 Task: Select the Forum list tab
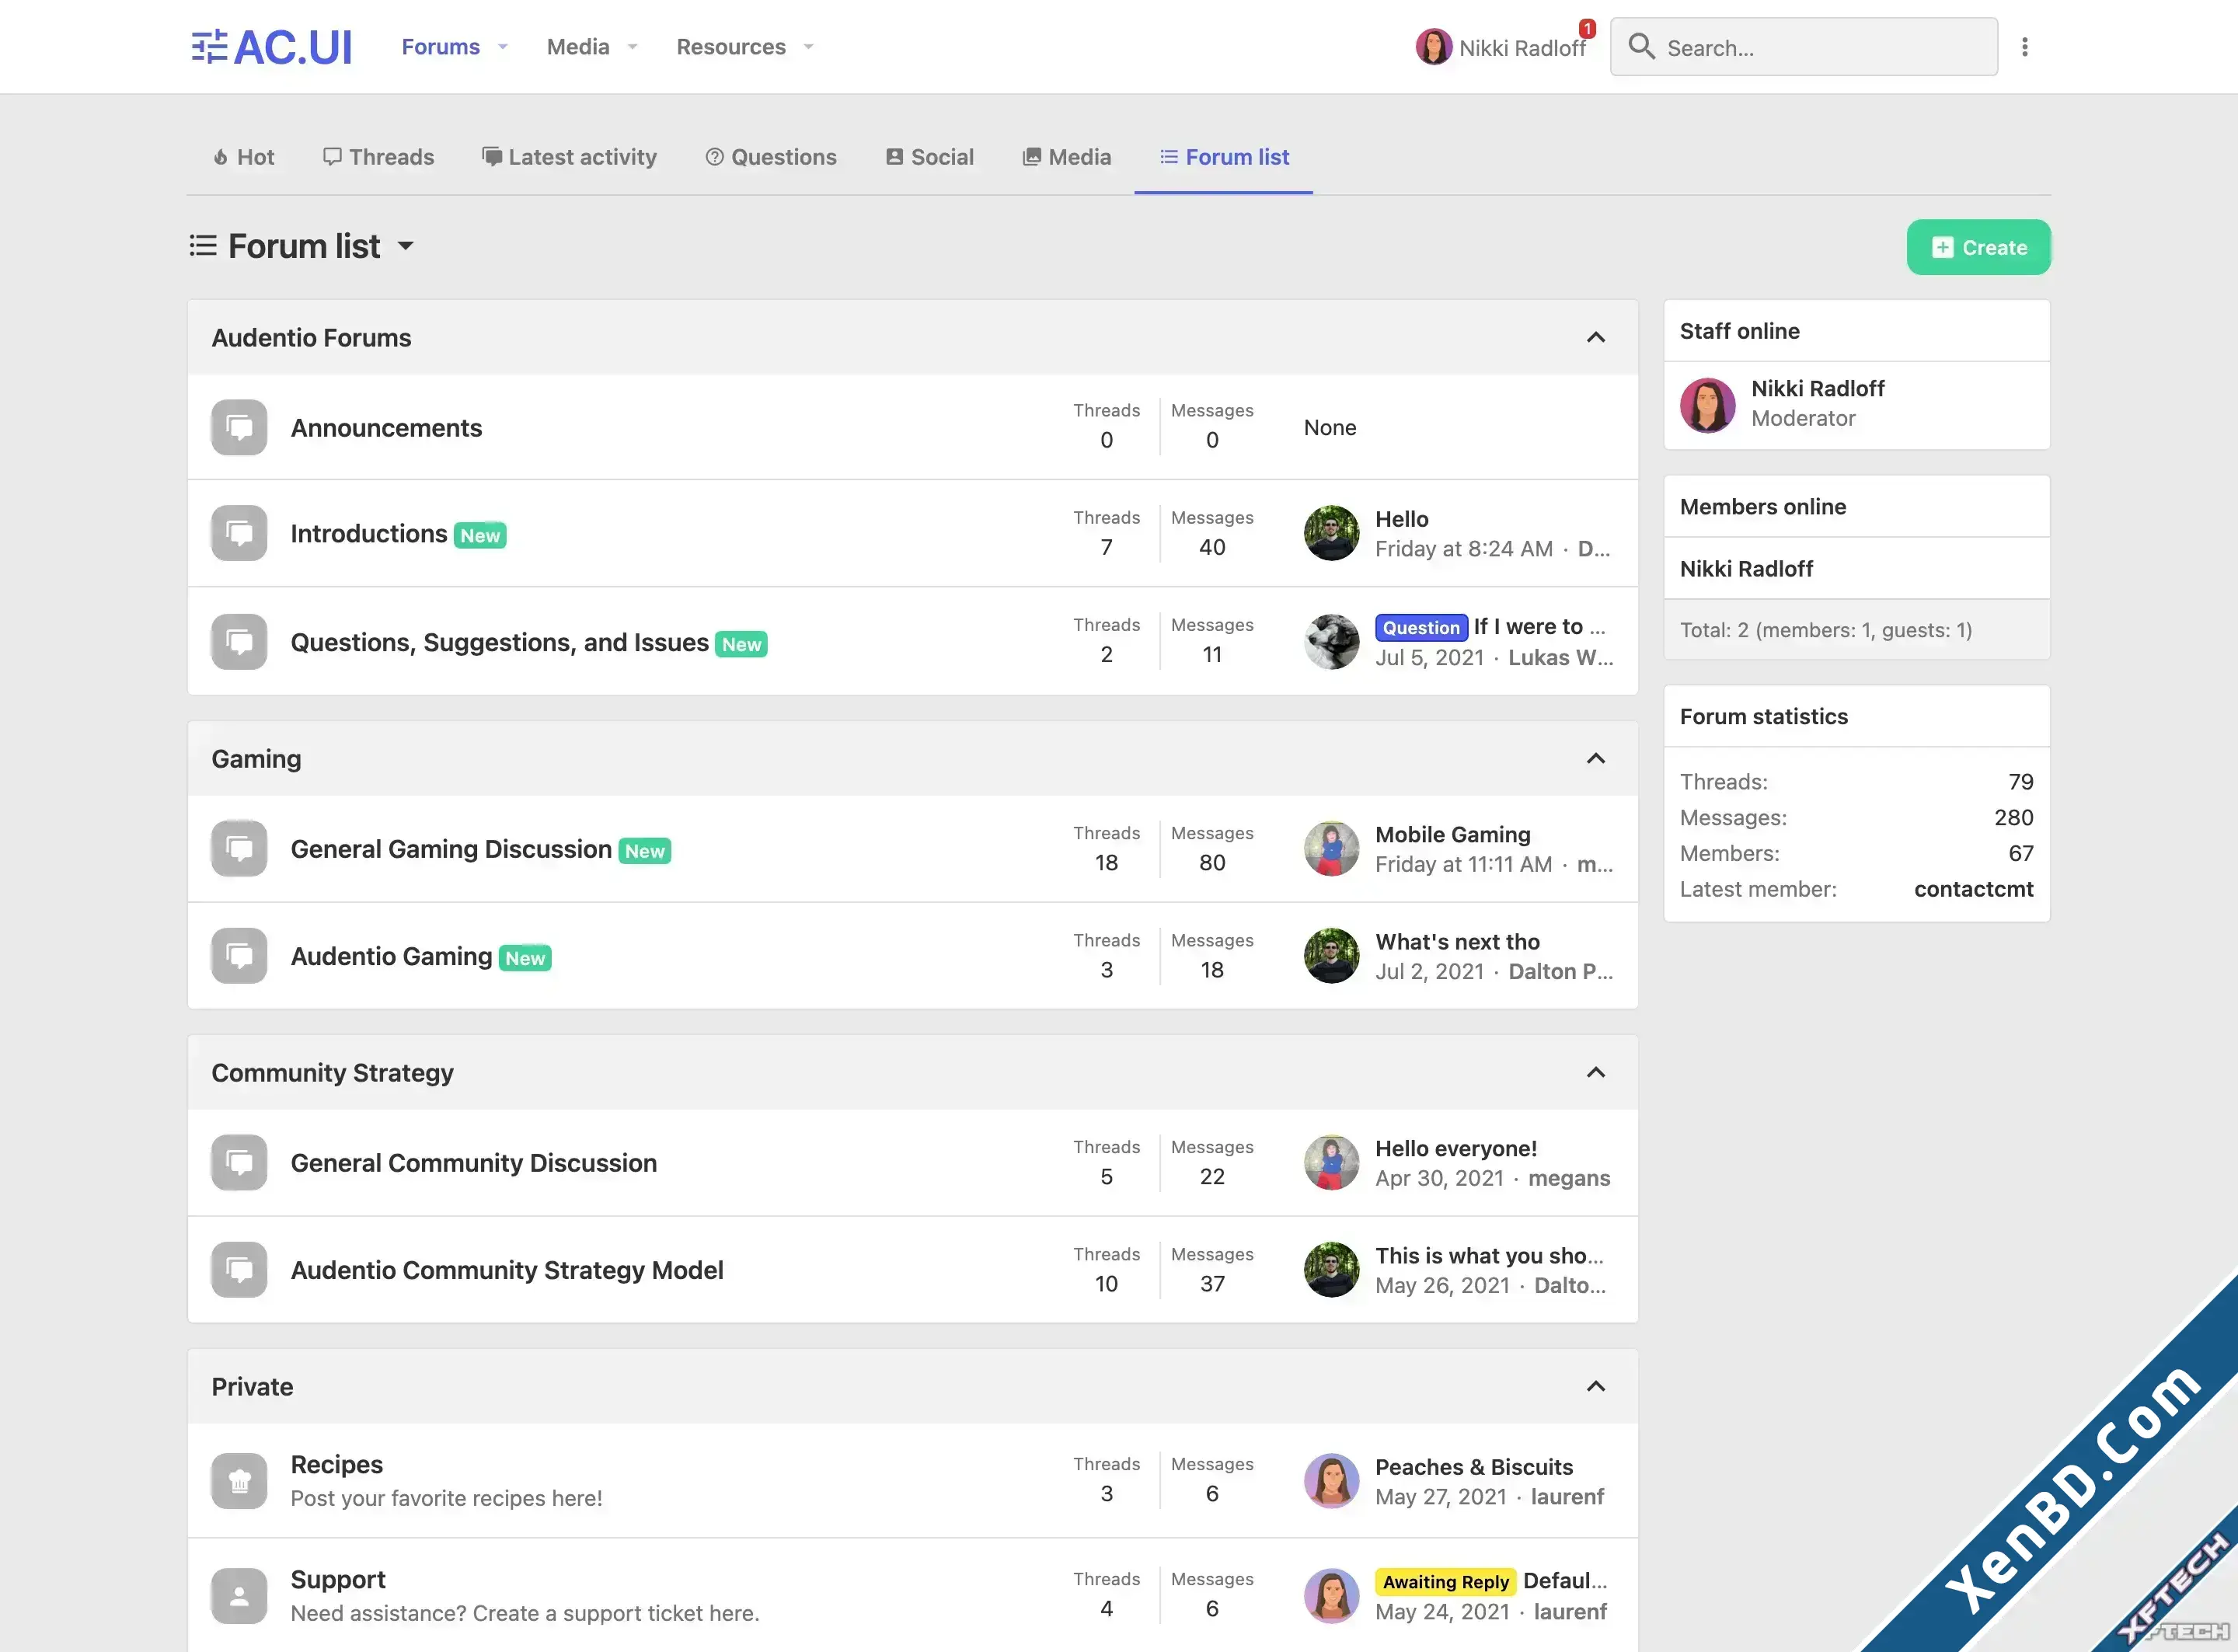(x=1224, y=157)
